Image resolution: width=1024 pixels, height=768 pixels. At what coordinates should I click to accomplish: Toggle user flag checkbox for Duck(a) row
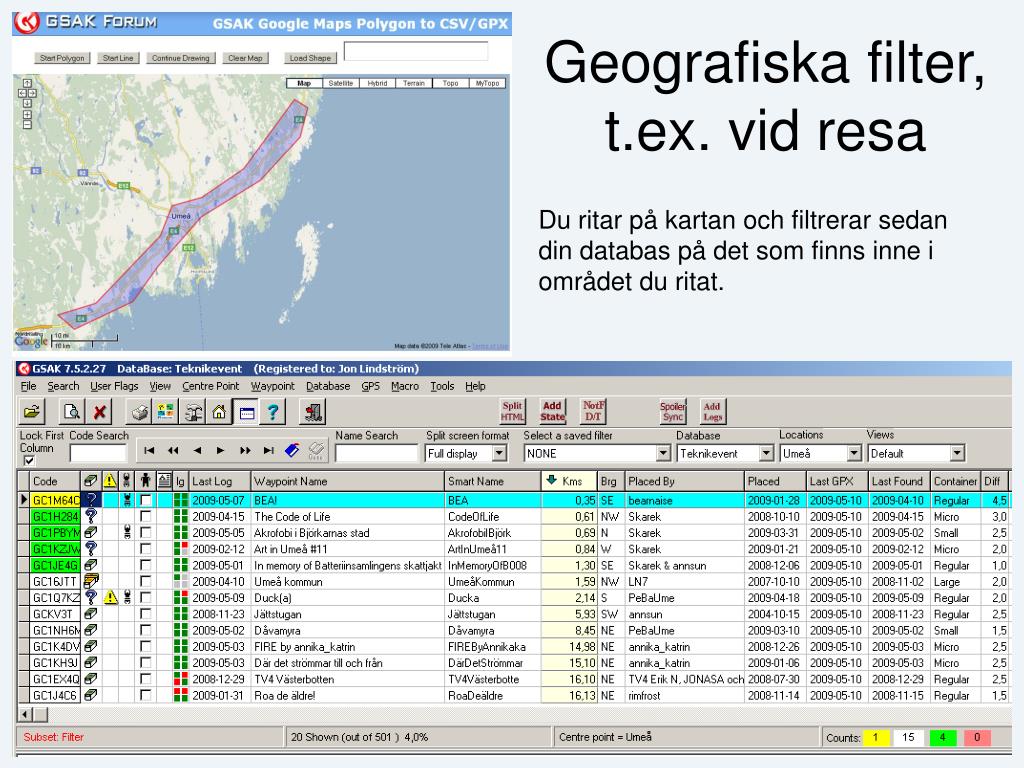point(146,598)
